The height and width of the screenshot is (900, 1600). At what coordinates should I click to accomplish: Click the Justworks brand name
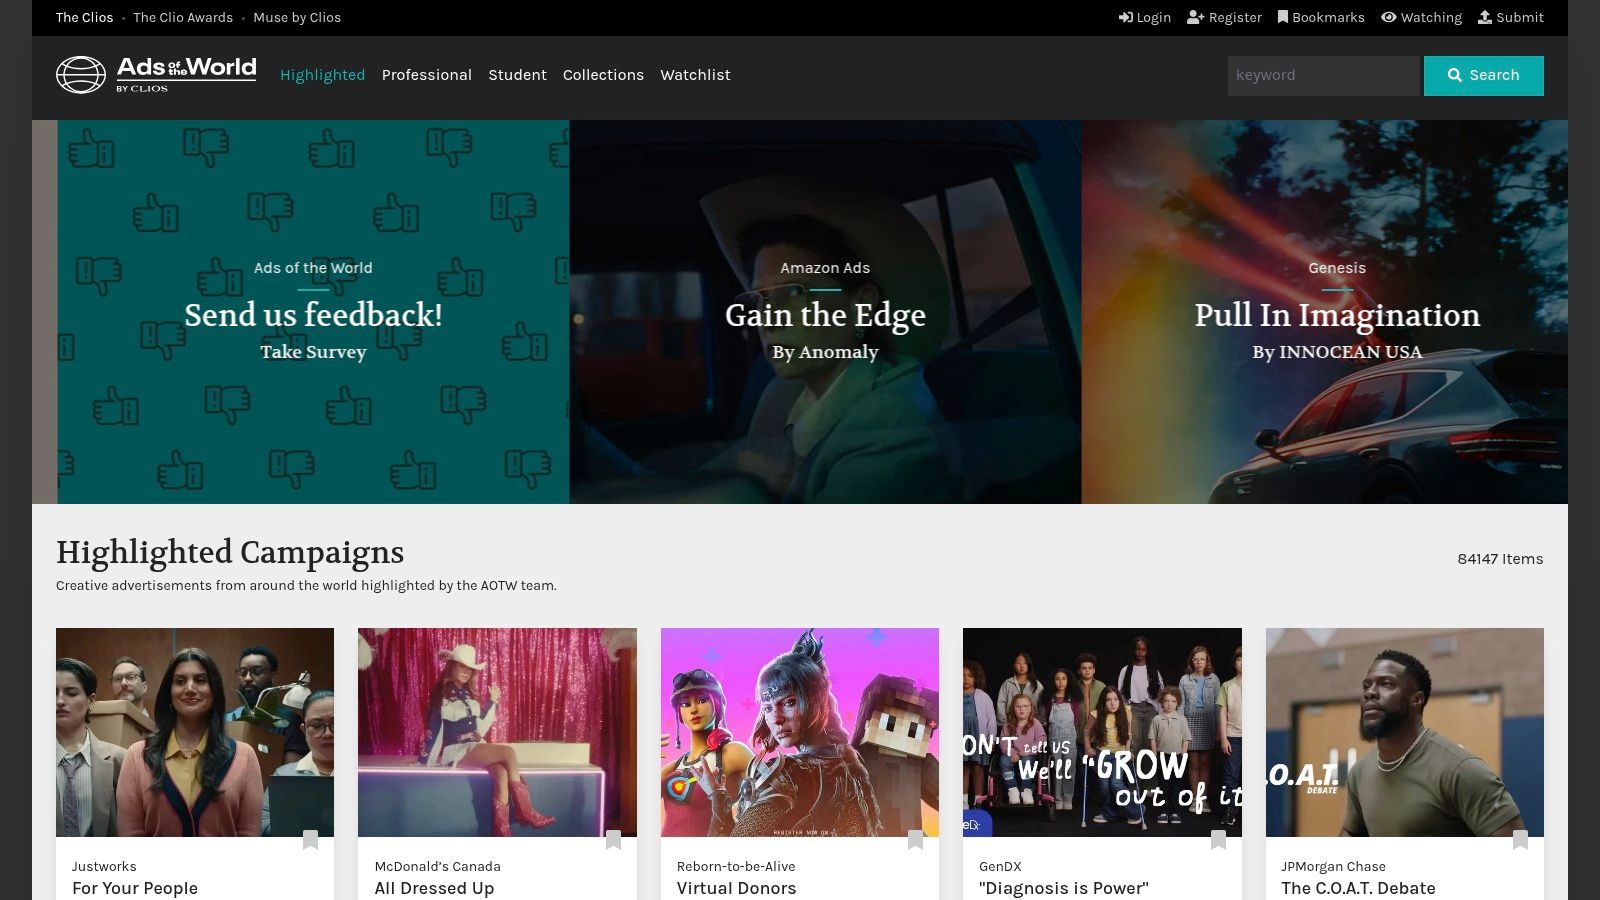coord(104,866)
